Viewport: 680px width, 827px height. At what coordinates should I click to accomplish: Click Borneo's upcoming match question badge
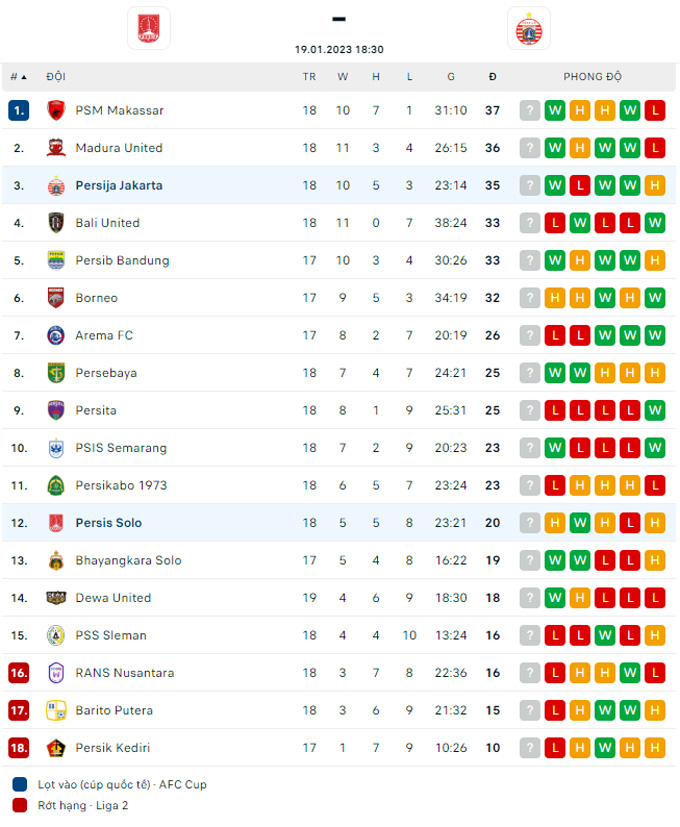[x=530, y=298]
